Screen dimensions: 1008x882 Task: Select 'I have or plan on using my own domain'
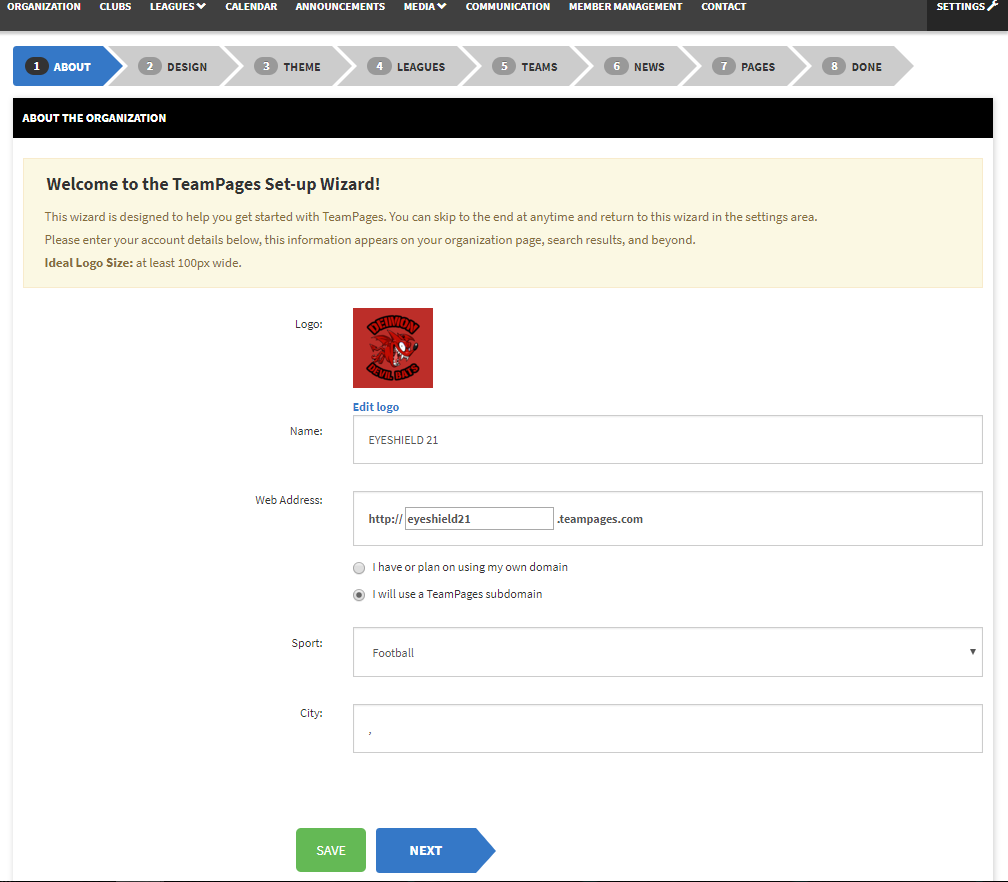[359, 567]
